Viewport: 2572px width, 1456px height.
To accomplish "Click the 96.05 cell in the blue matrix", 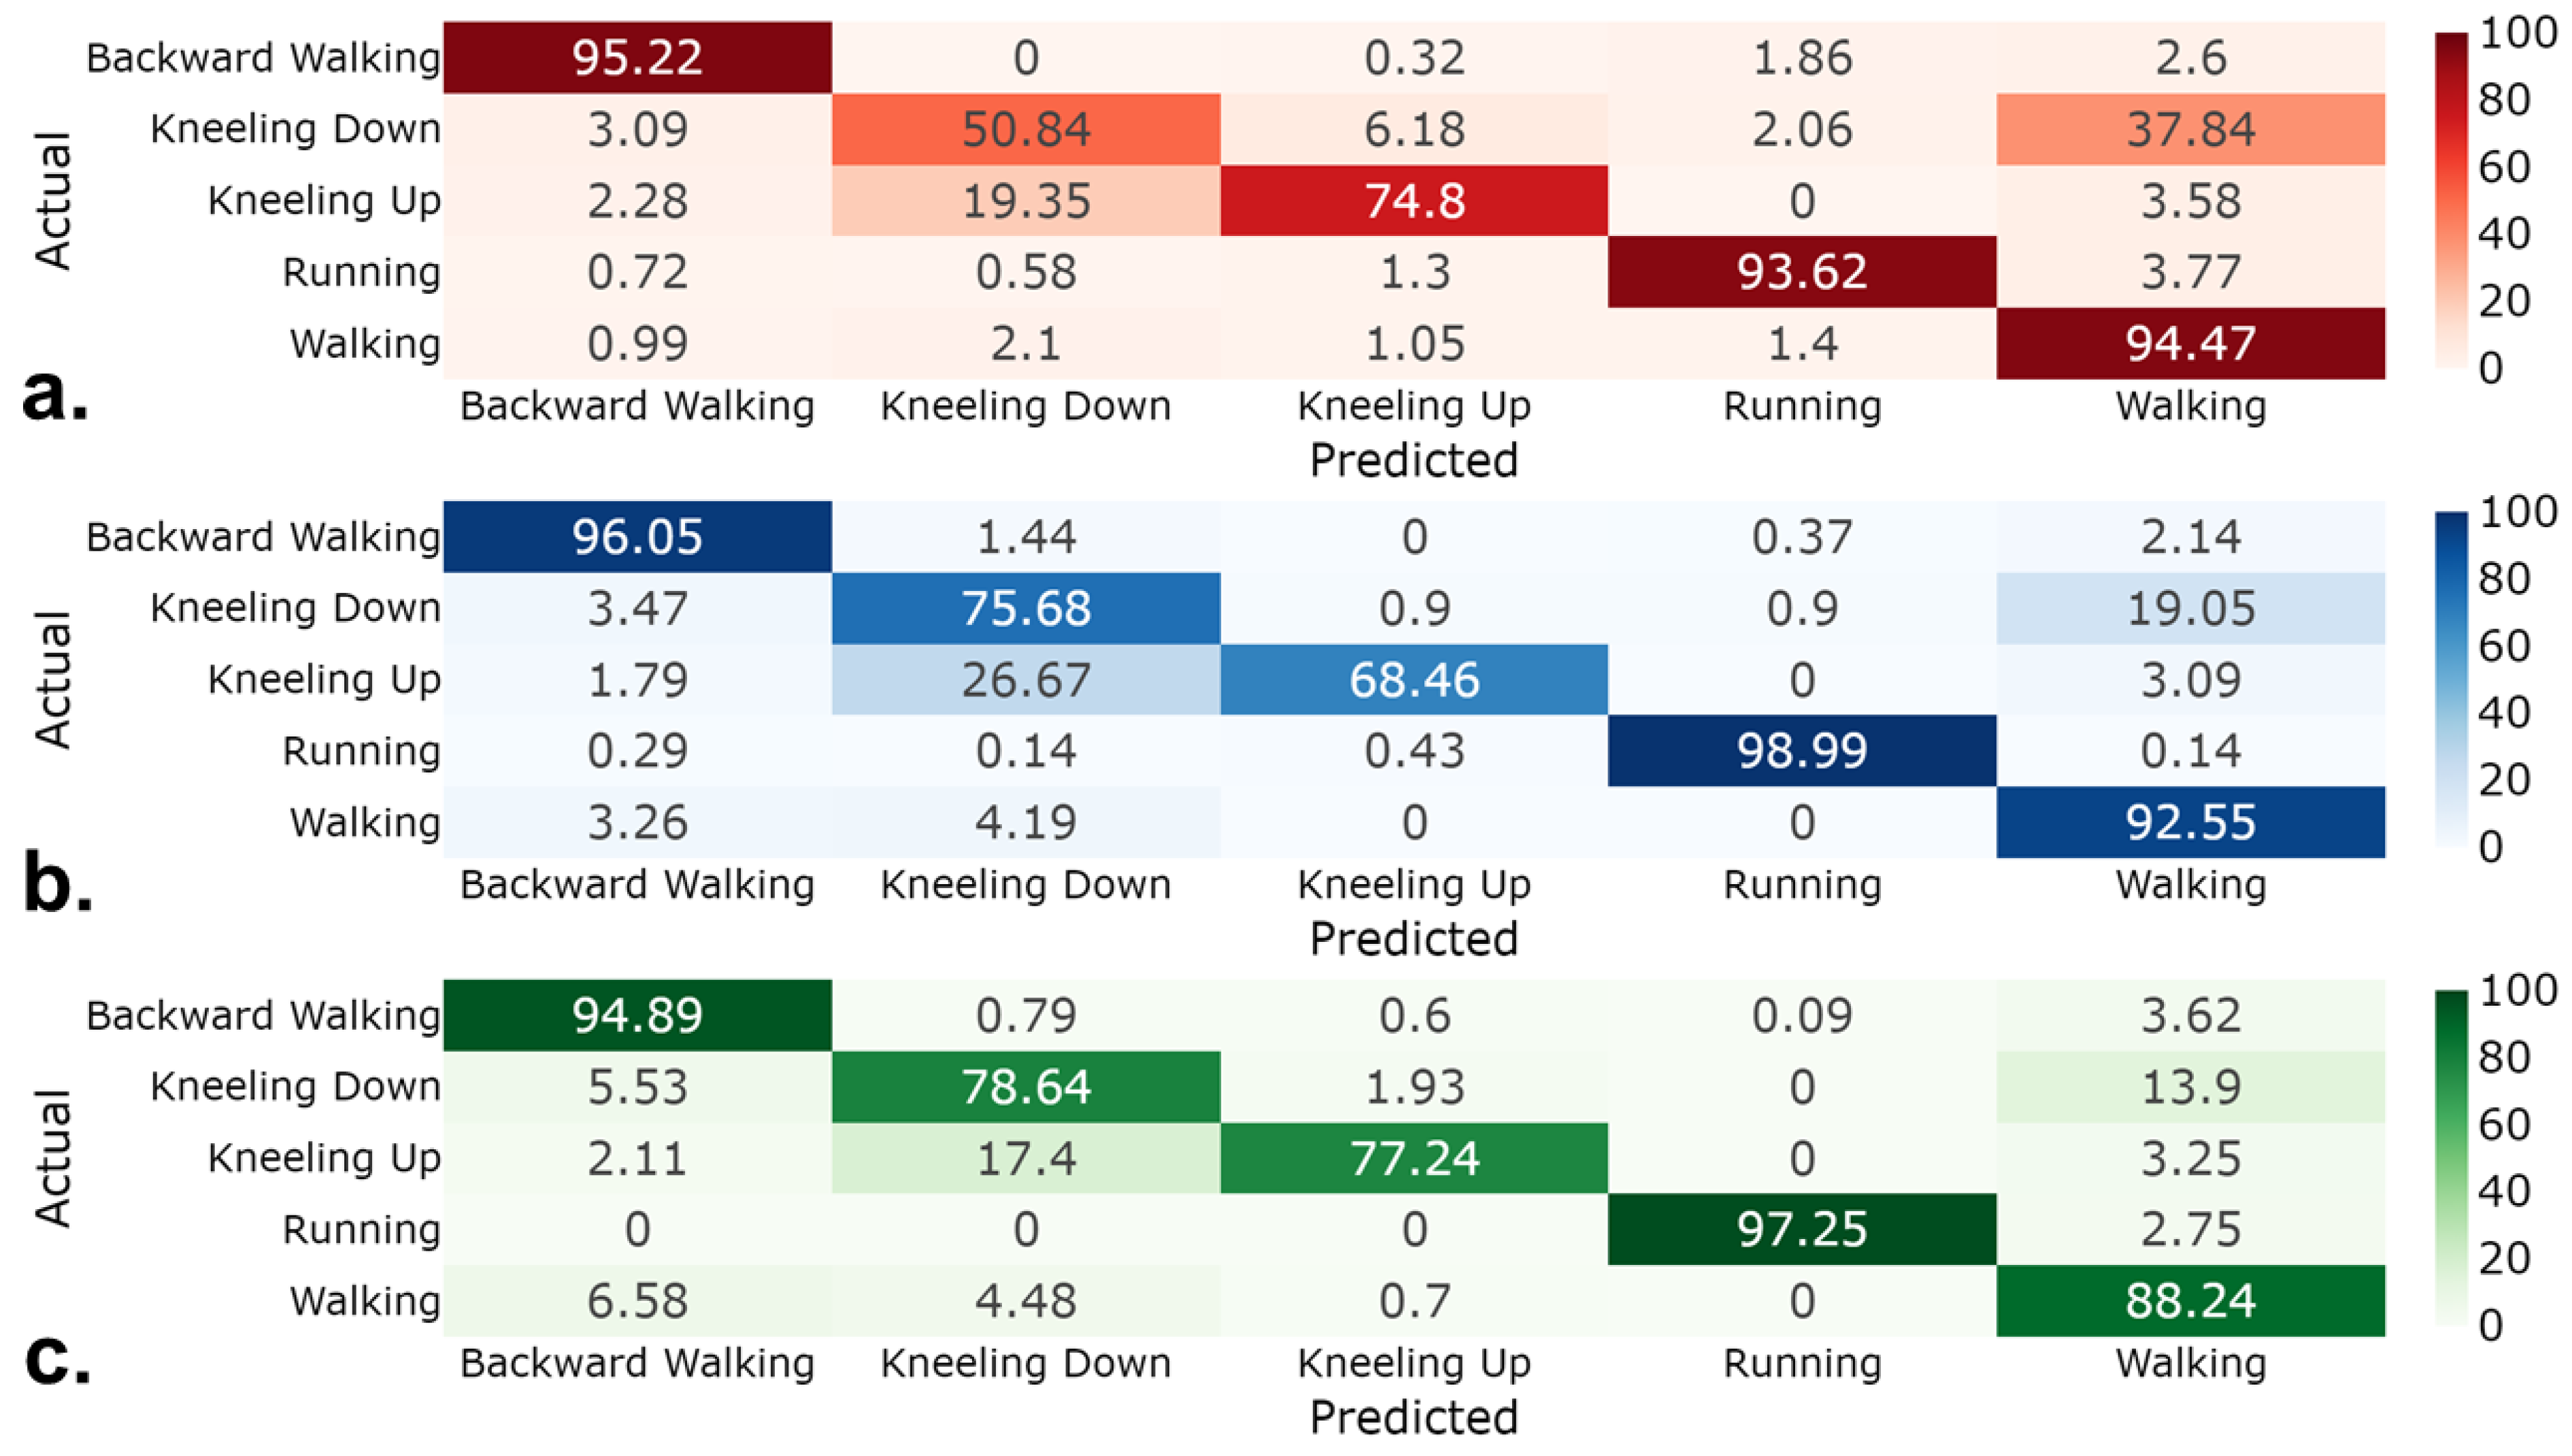I will point(637,537).
